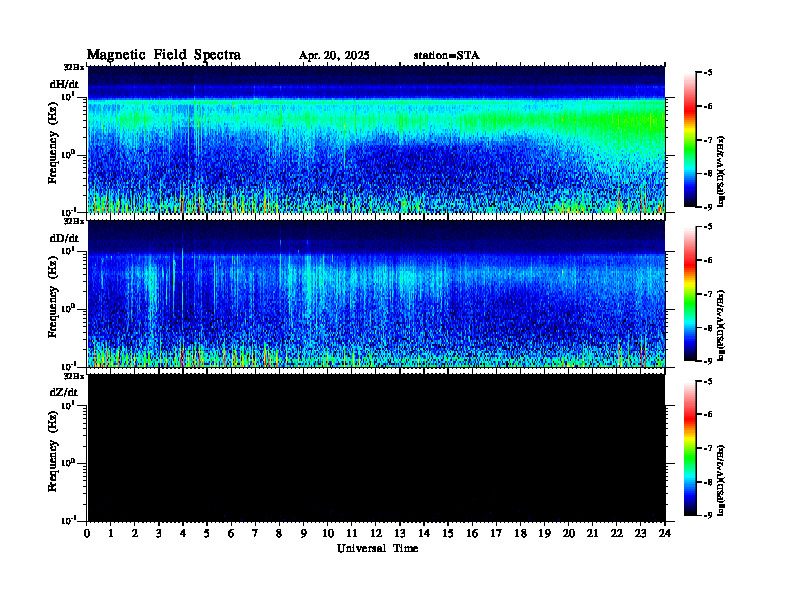Click the 'station=STA' label
This screenshot has height=612, width=792.
[447, 56]
